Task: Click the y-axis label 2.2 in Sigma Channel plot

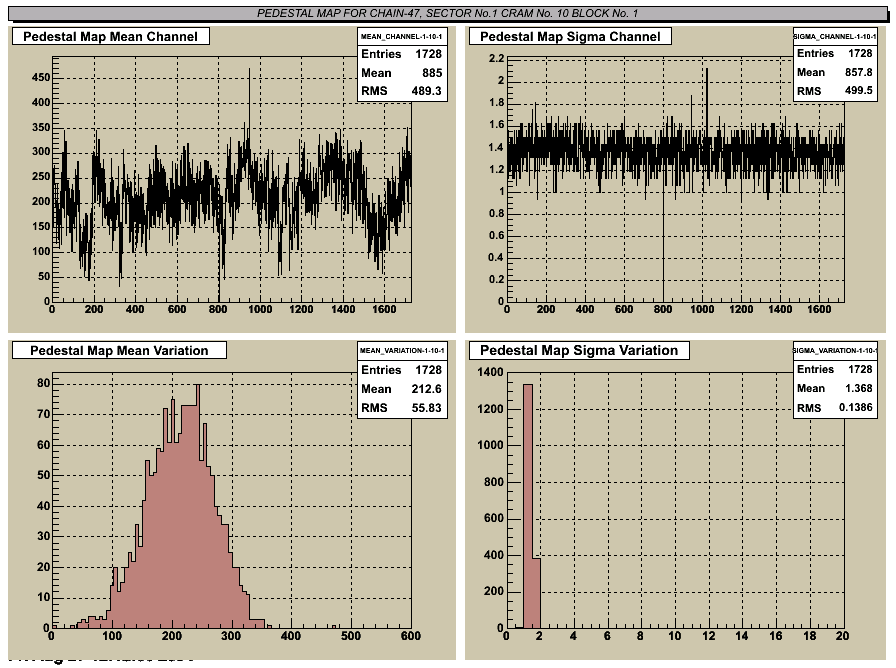Action: [497, 58]
